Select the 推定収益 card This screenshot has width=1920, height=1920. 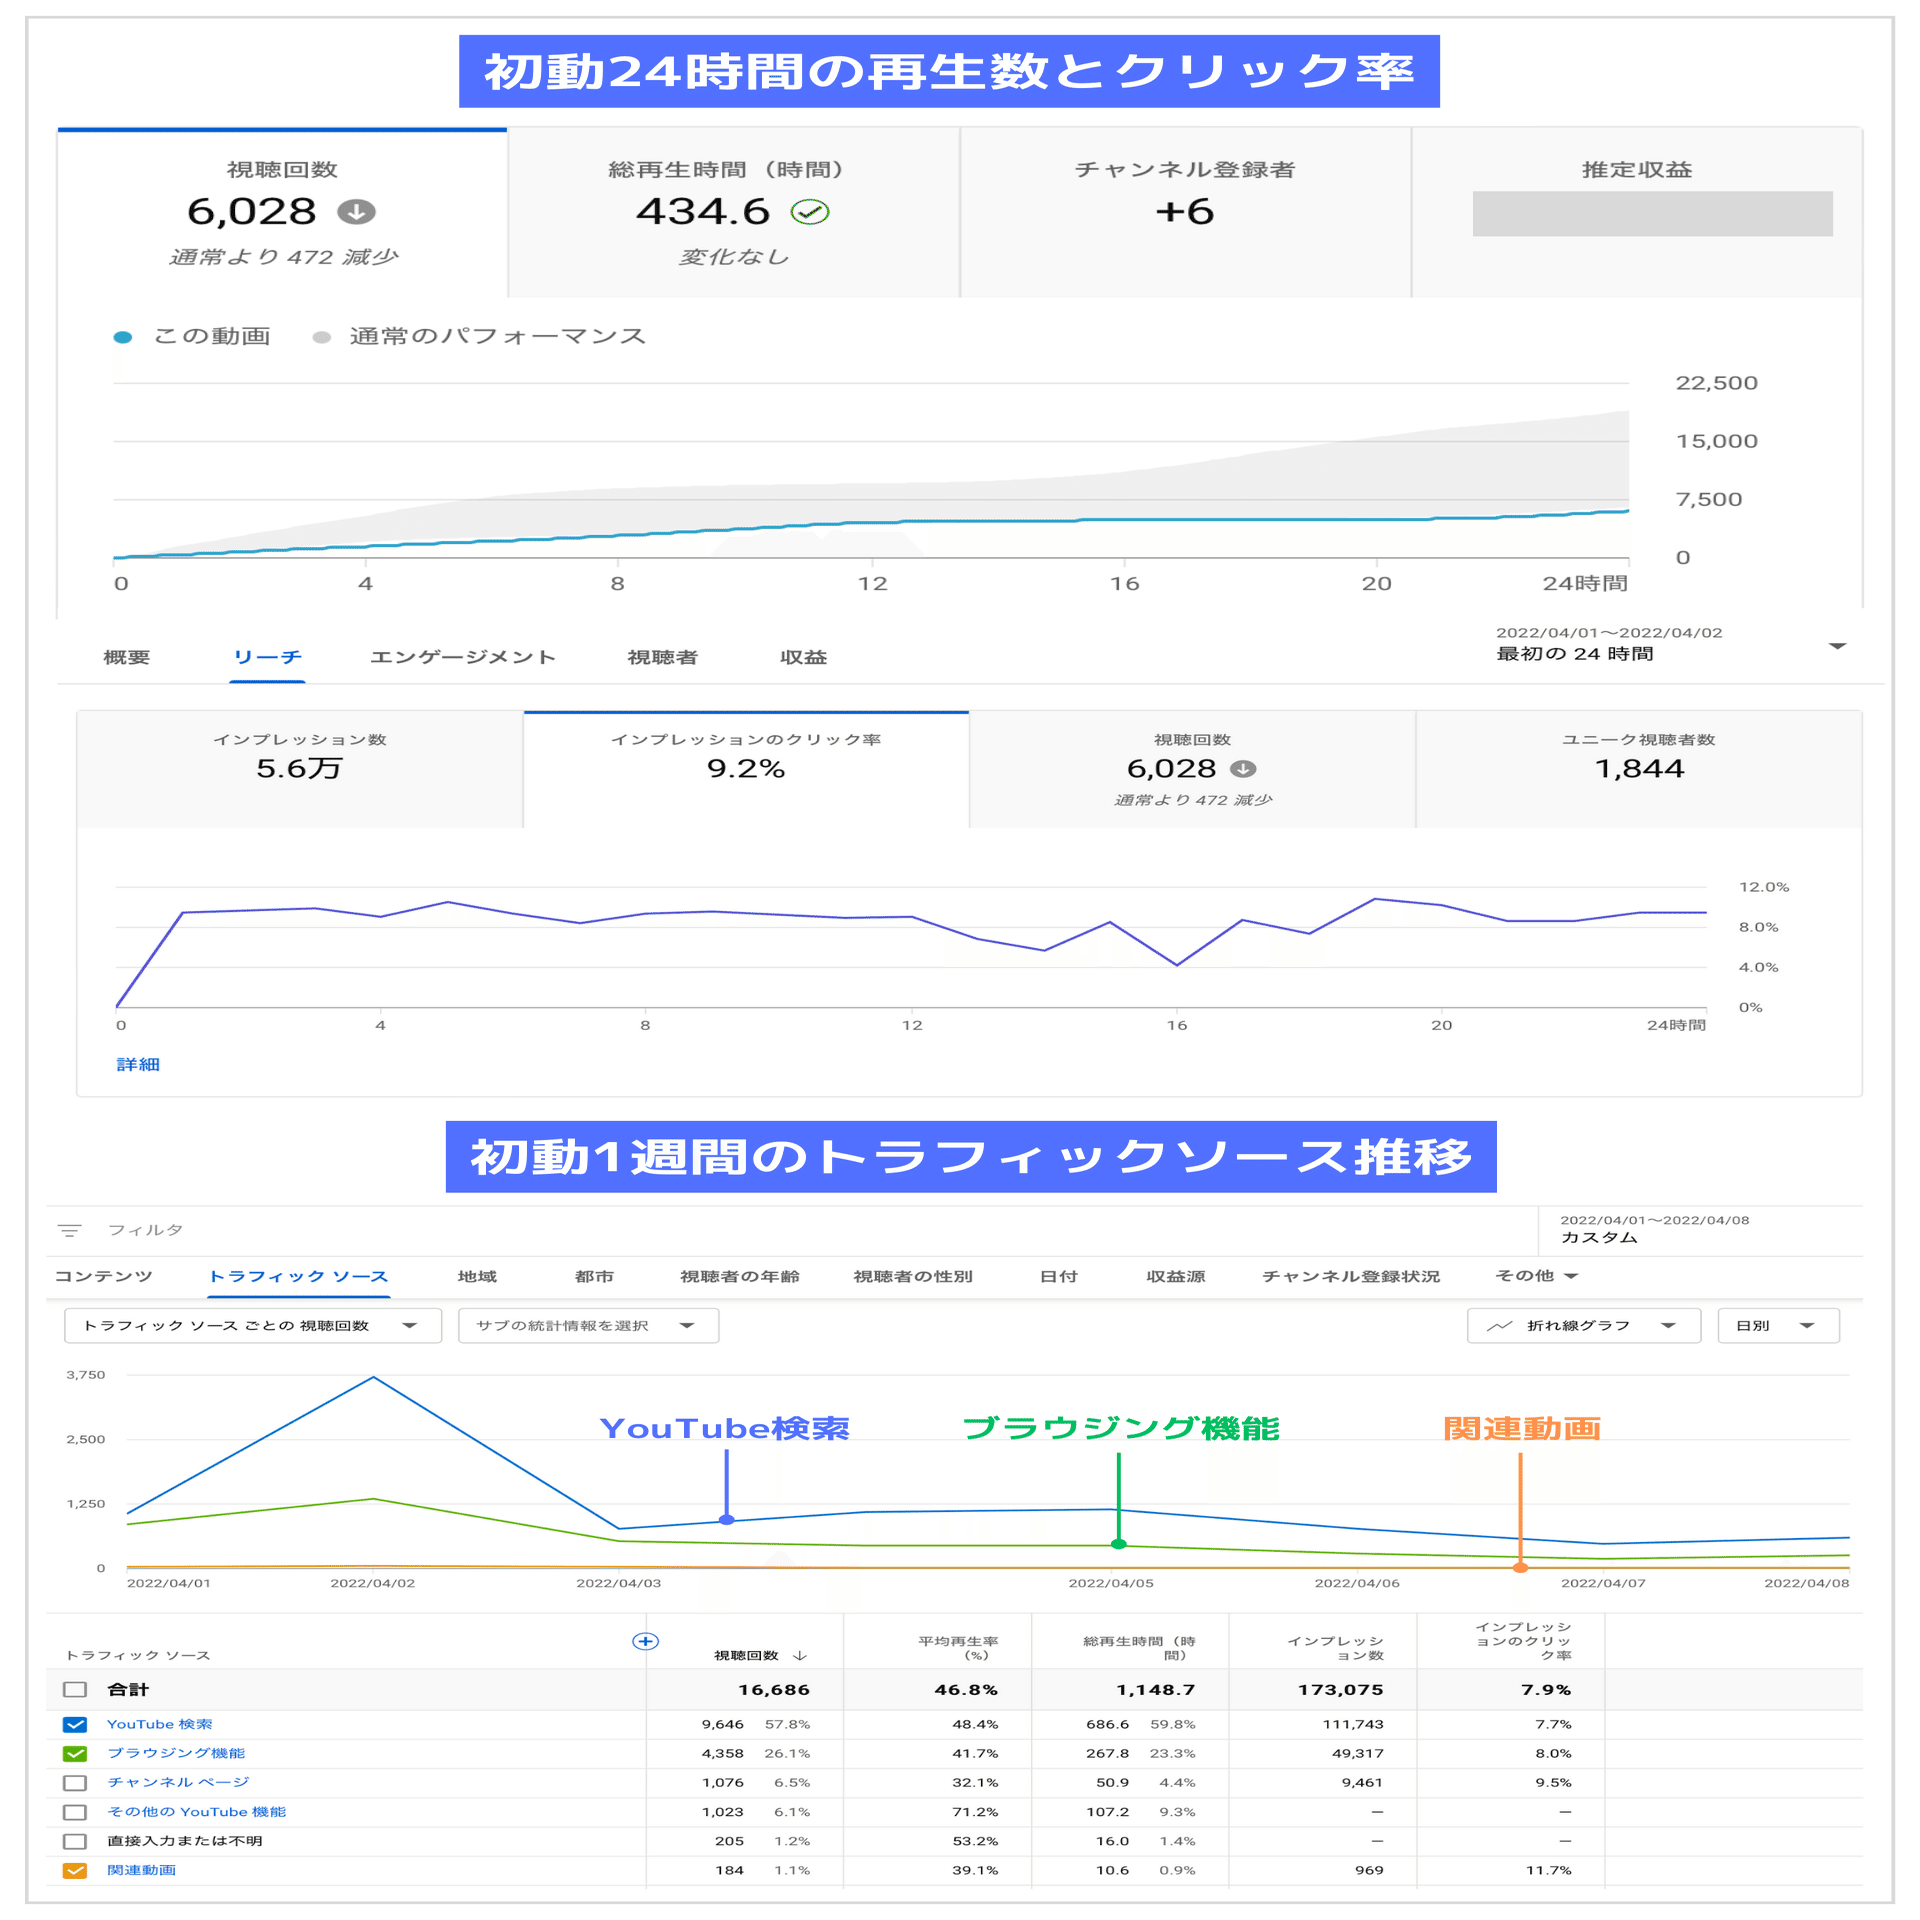(x=1637, y=213)
